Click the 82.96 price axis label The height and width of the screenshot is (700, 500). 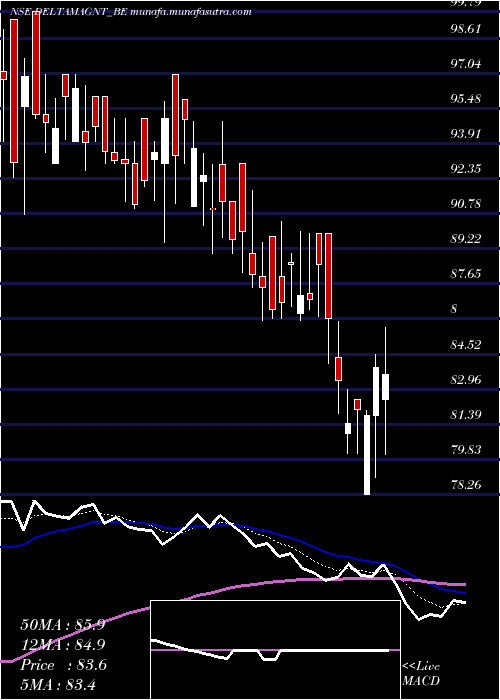click(466, 380)
